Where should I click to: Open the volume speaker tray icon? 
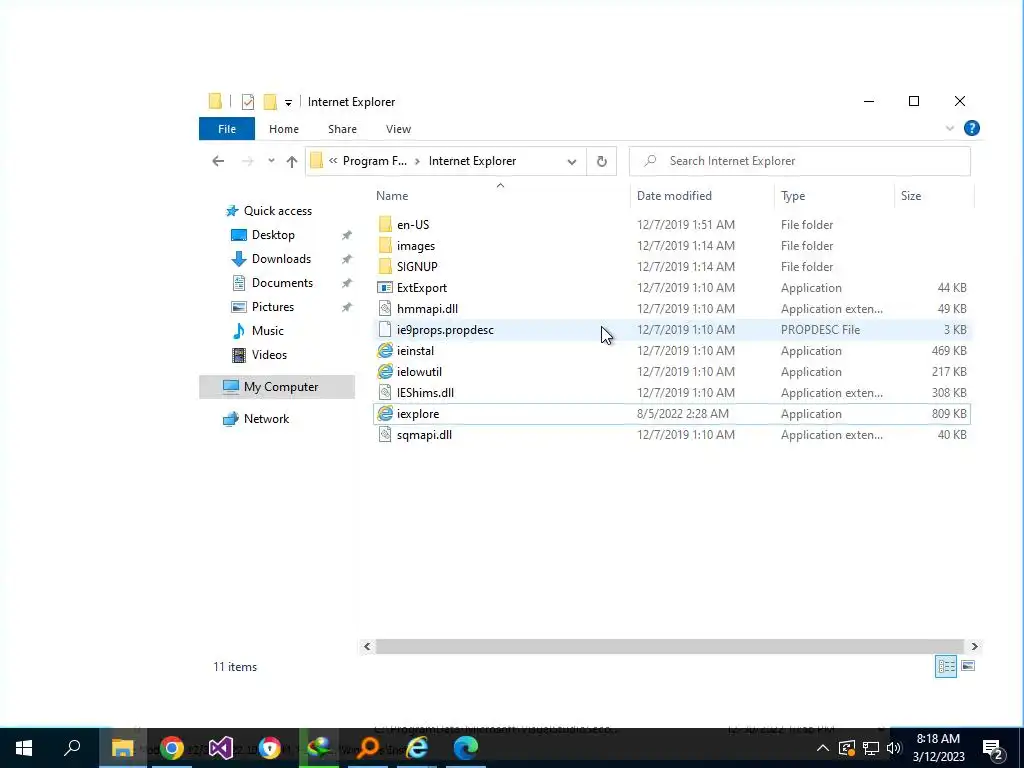tap(895, 748)
